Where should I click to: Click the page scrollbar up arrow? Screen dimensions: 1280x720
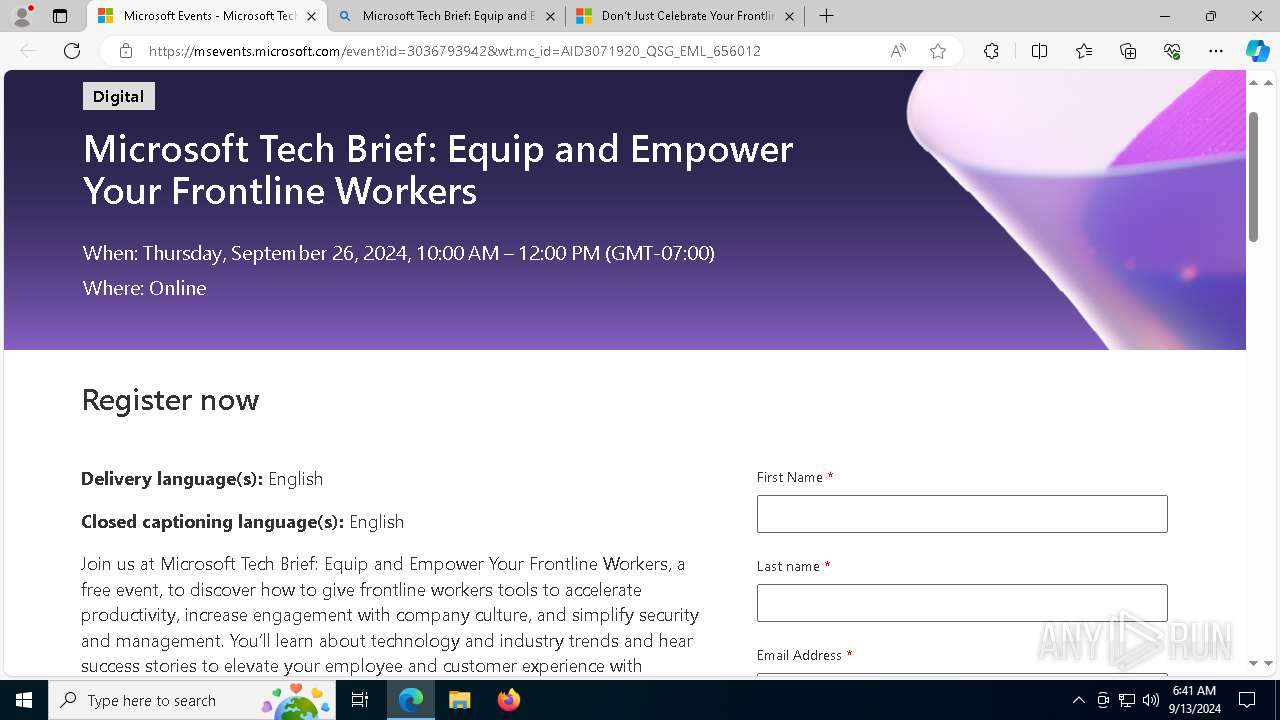pos(1253,82)
